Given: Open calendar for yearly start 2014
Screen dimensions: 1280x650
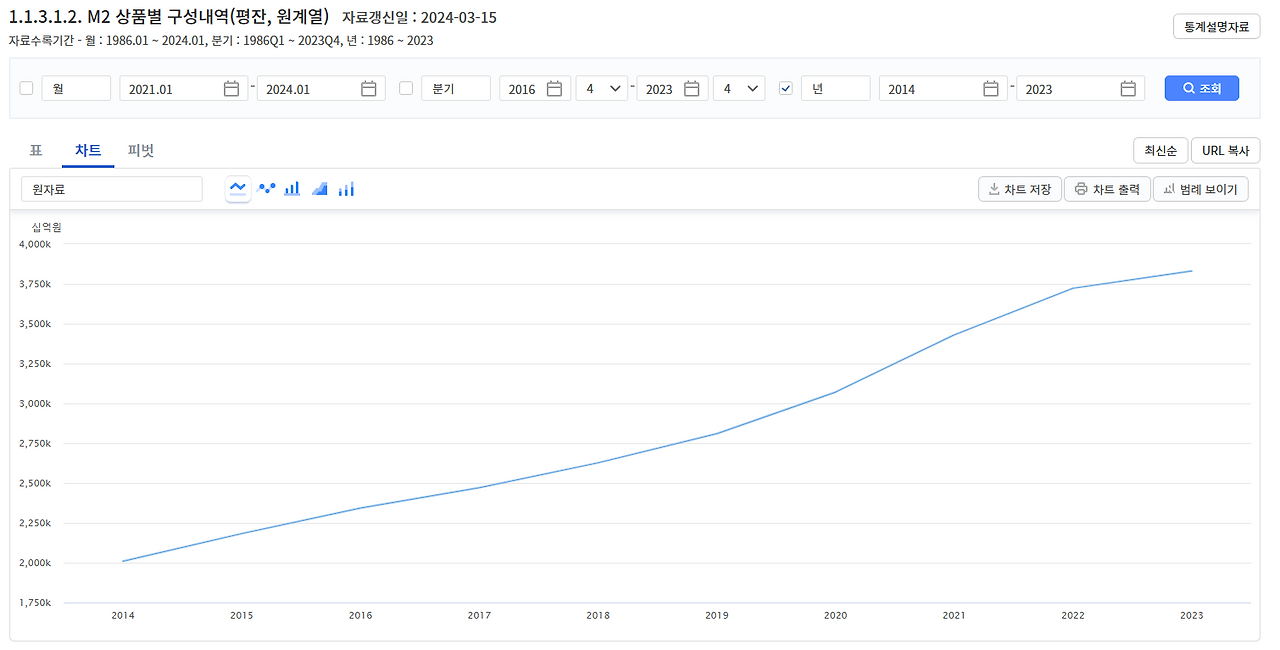Looking at the screenshot, I should (990, 89).
